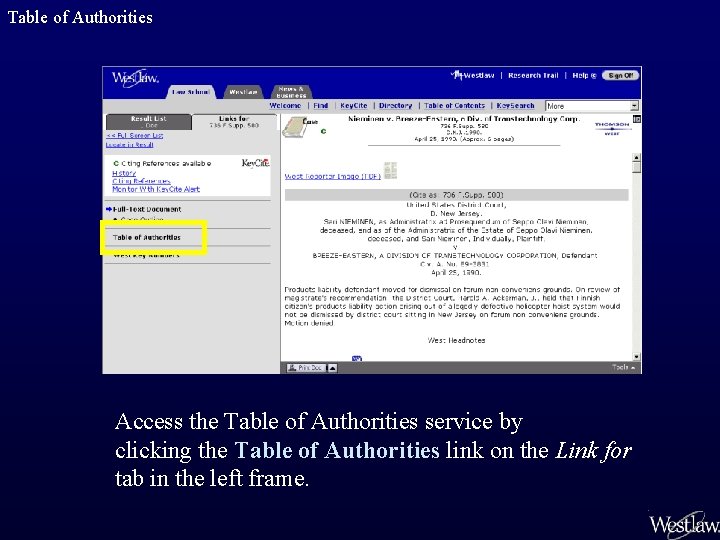Click the green C KeyCite status flag by the case

(x=323, y=131)
